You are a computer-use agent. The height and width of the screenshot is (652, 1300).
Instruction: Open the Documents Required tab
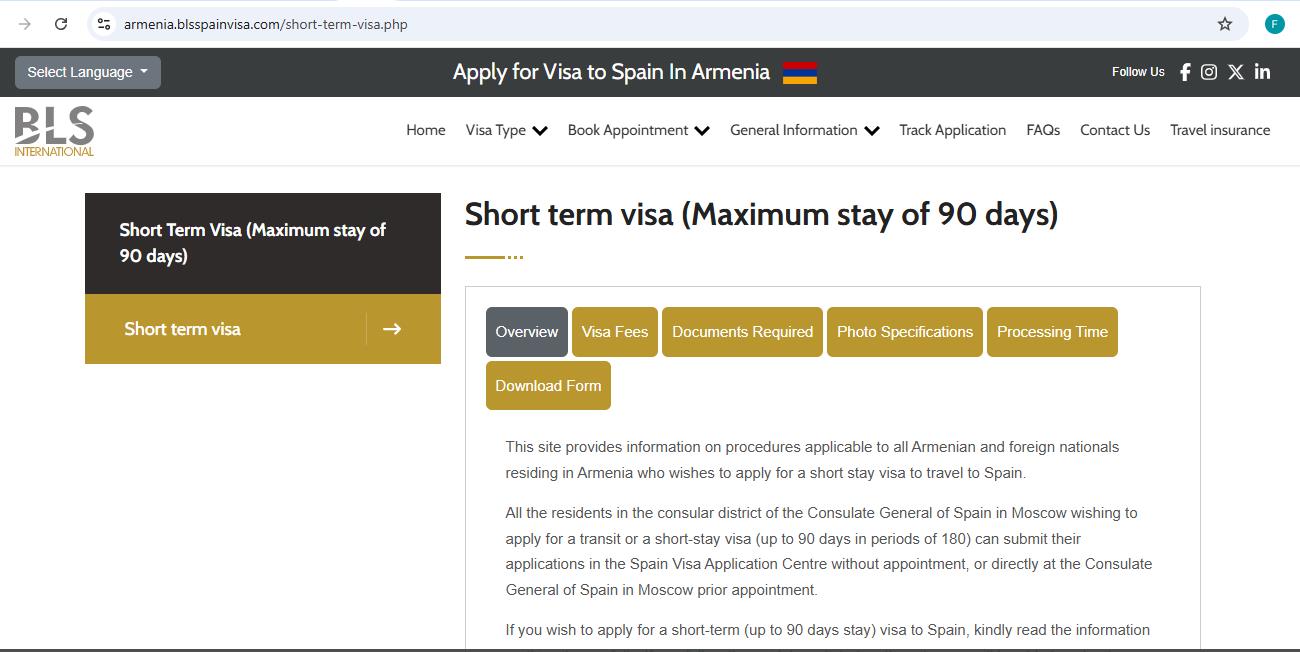(741, 331)
